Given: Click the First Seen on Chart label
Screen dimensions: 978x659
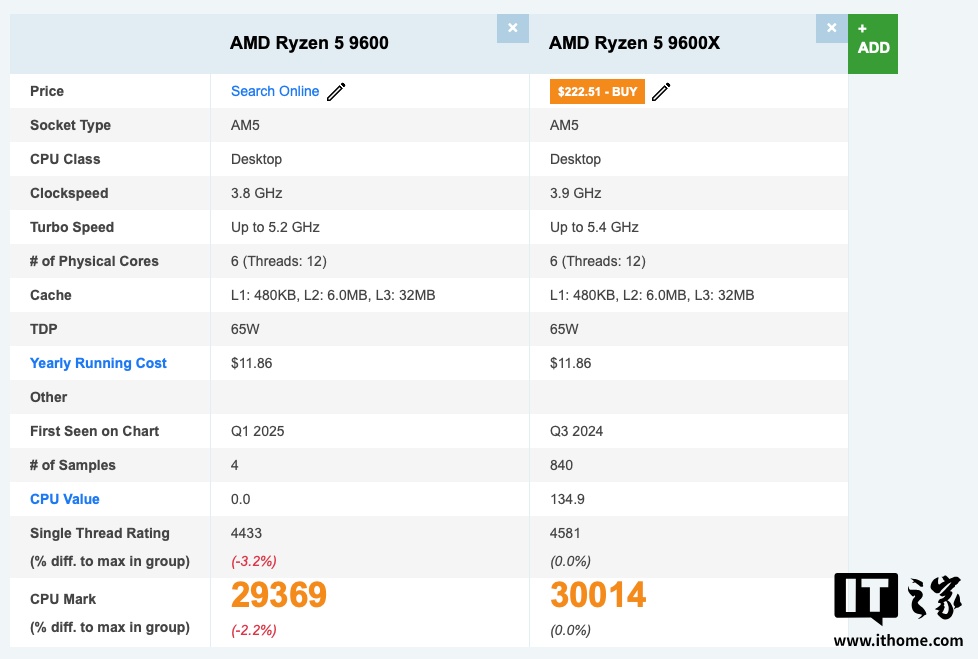Looking at the screenshot, I should [94, 431].
